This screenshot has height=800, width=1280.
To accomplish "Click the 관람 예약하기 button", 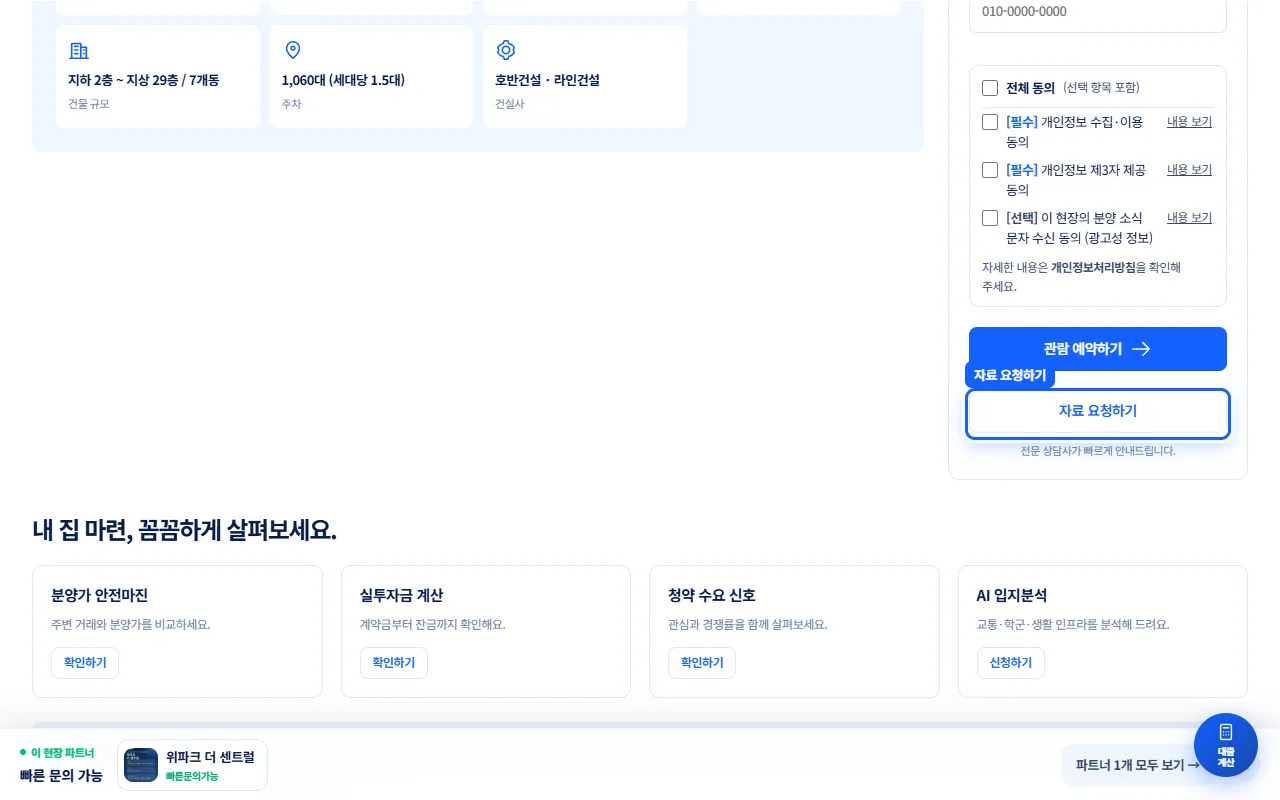I will (1097, 349).
